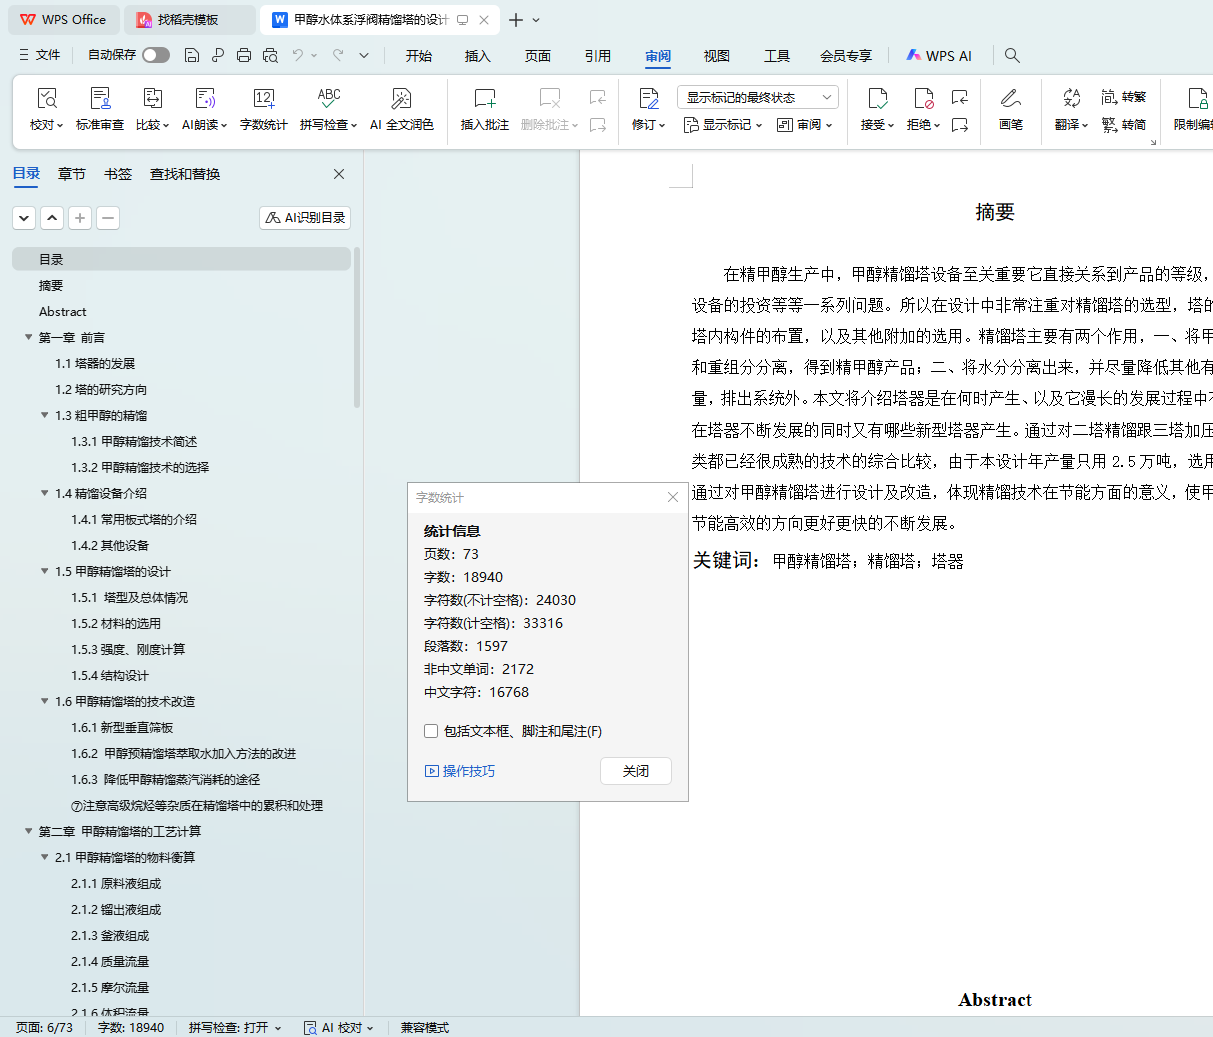Viewport: 1213px width, 1037px height.
Task: Switch to the 视图 ribbon tab
Action: (x=717, y=56)
